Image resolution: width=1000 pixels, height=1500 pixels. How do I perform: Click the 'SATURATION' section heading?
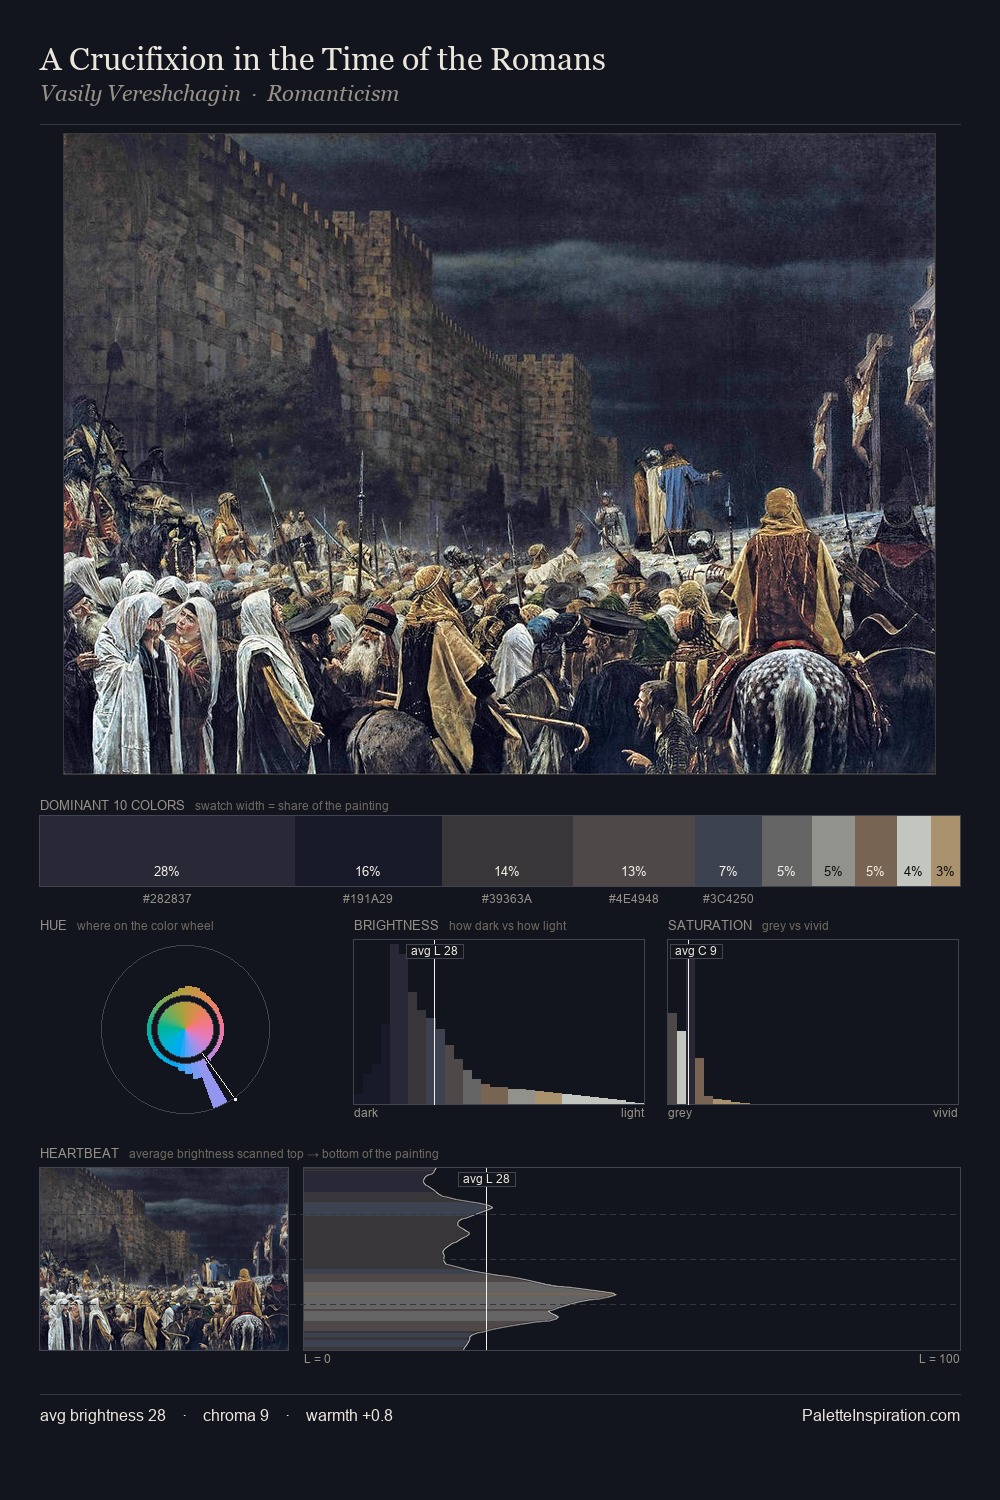(x=710, y=925)
